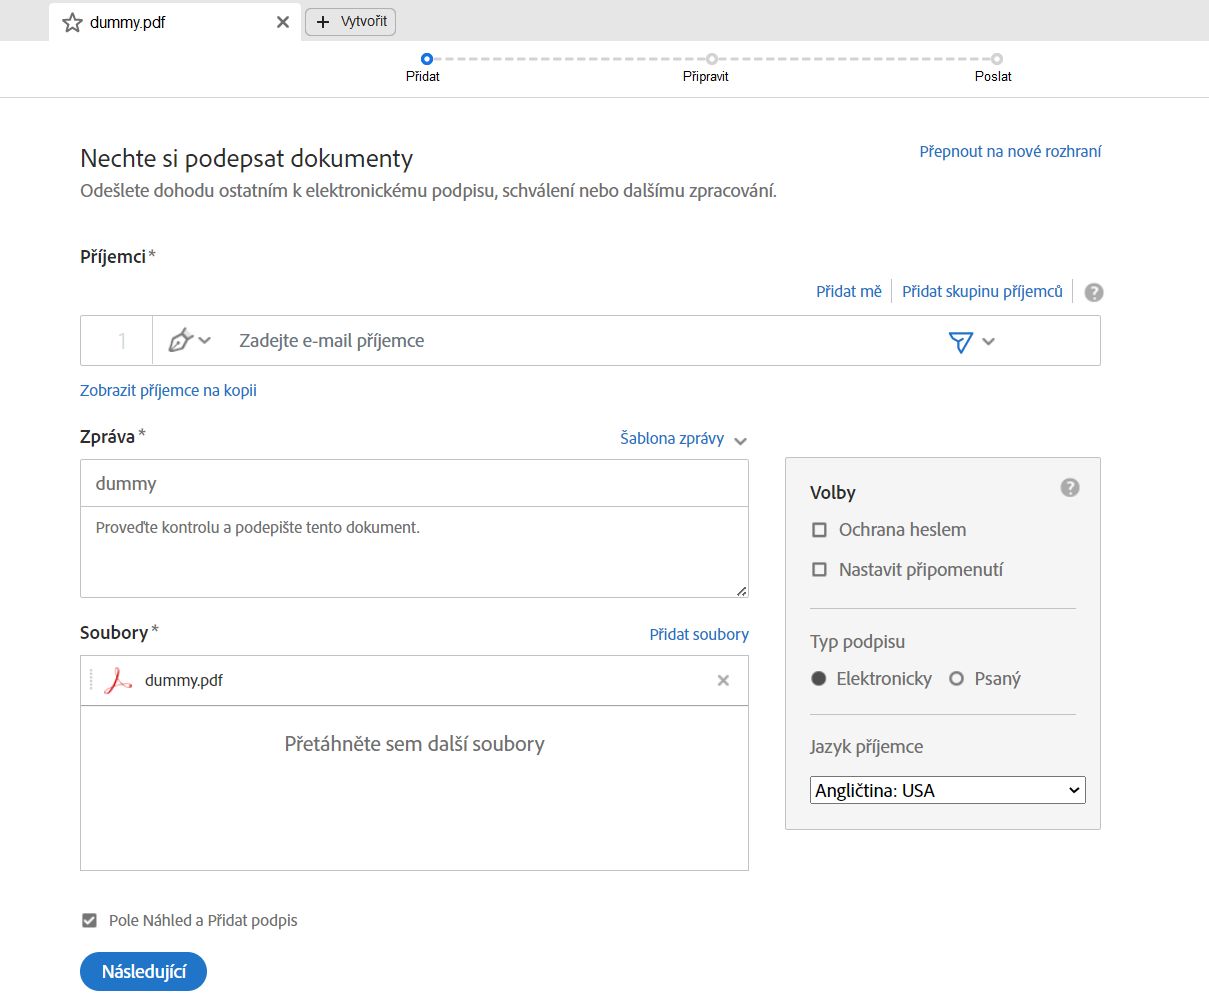
Task: Select the Psaný signature type
Action: pos(957,679)
